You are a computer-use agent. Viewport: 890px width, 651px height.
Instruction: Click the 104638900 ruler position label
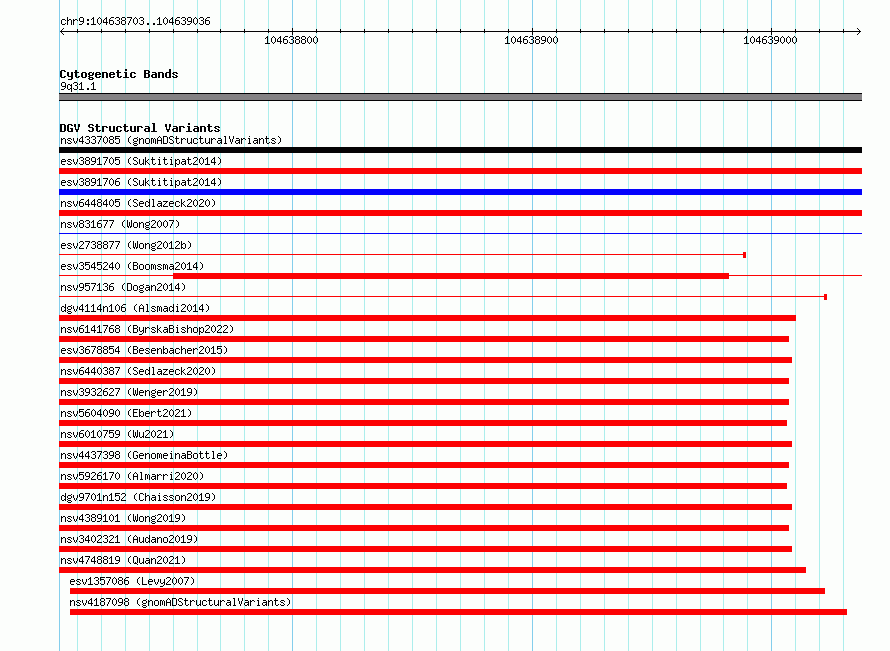pyautogui.click(x=531, y=40)
